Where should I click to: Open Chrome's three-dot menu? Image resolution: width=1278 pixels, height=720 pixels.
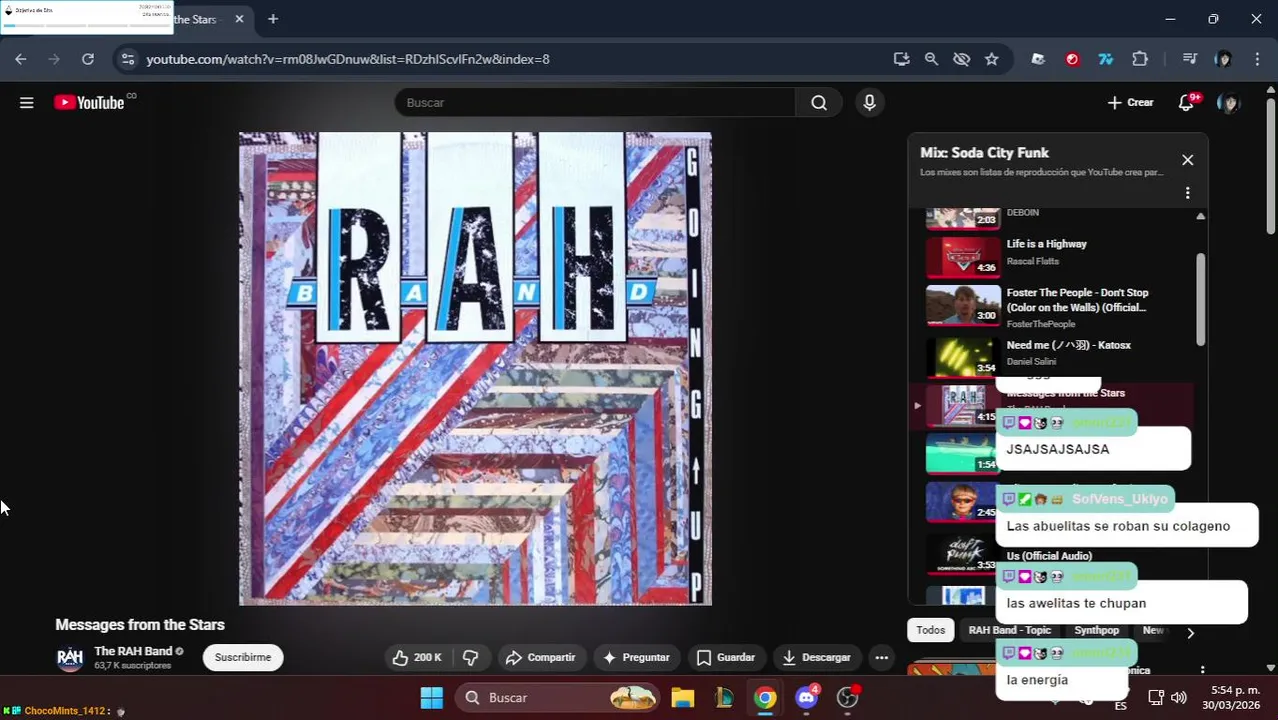(x=1257, y=59)
